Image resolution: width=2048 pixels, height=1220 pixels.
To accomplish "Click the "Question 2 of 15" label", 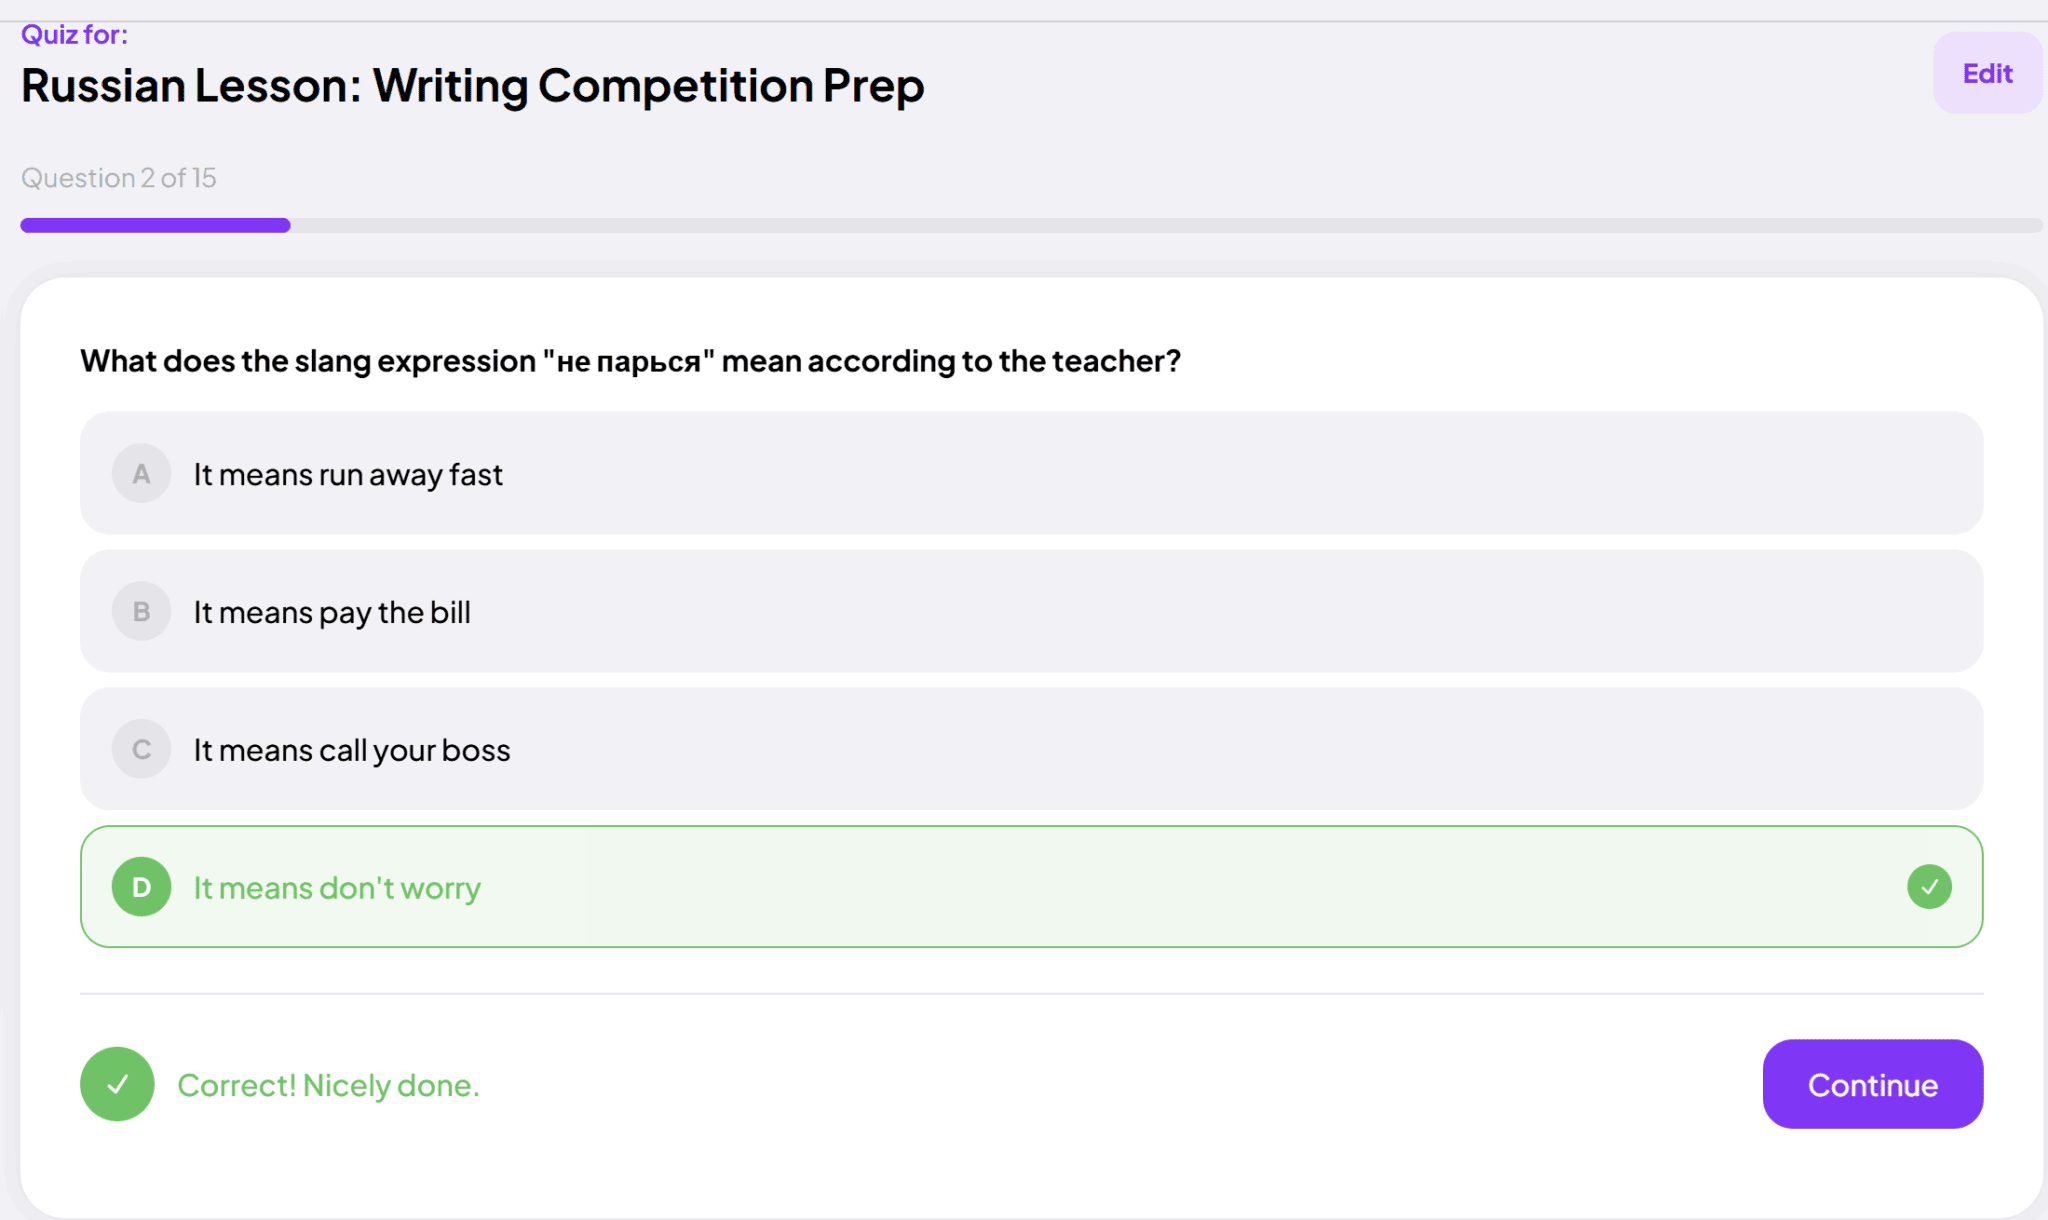I will pyautogui.click(x=119, y=178).
